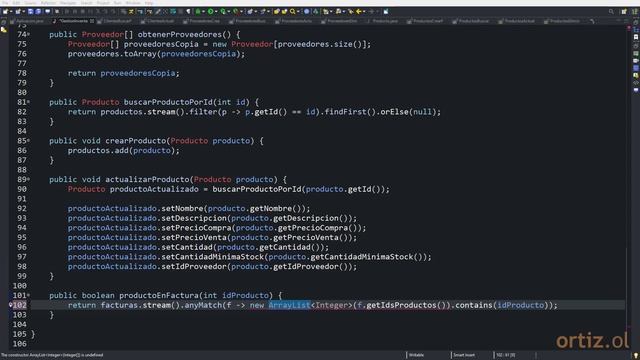Open the Debug configurations dropdown arrow
Screen dimensions: 640x360
click(203, 11)
